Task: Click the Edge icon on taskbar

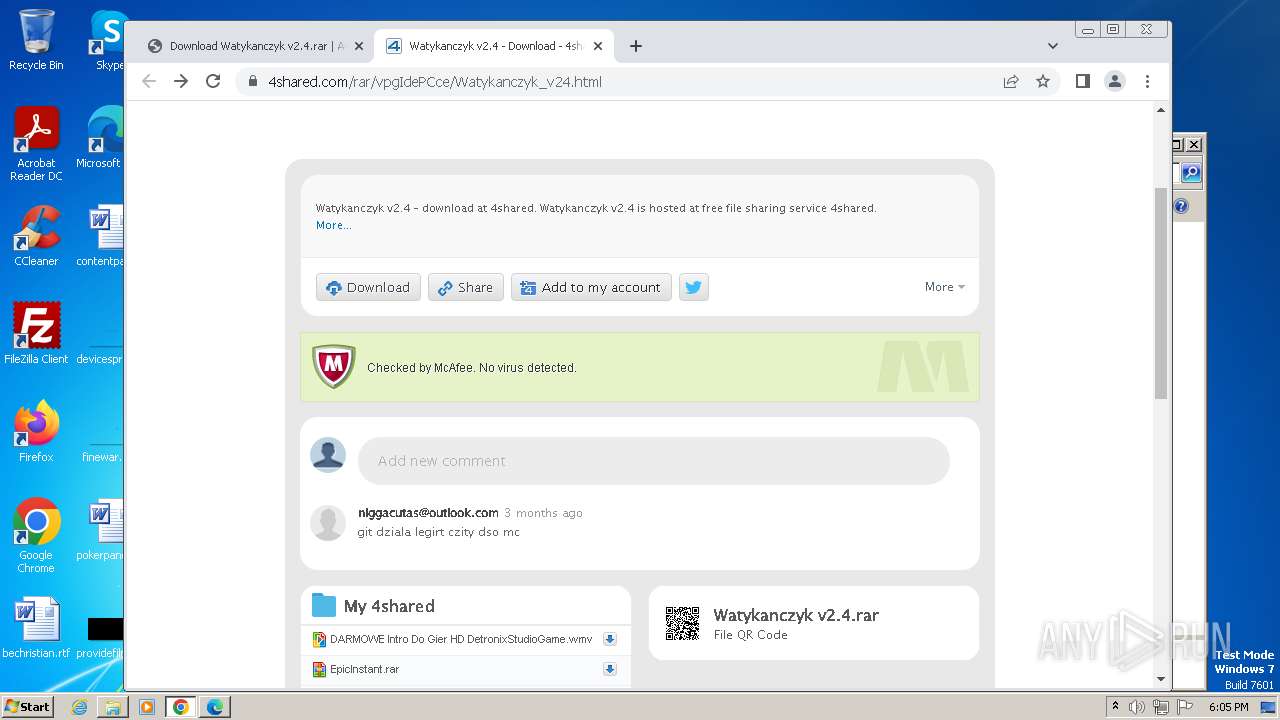Action: 214,707
